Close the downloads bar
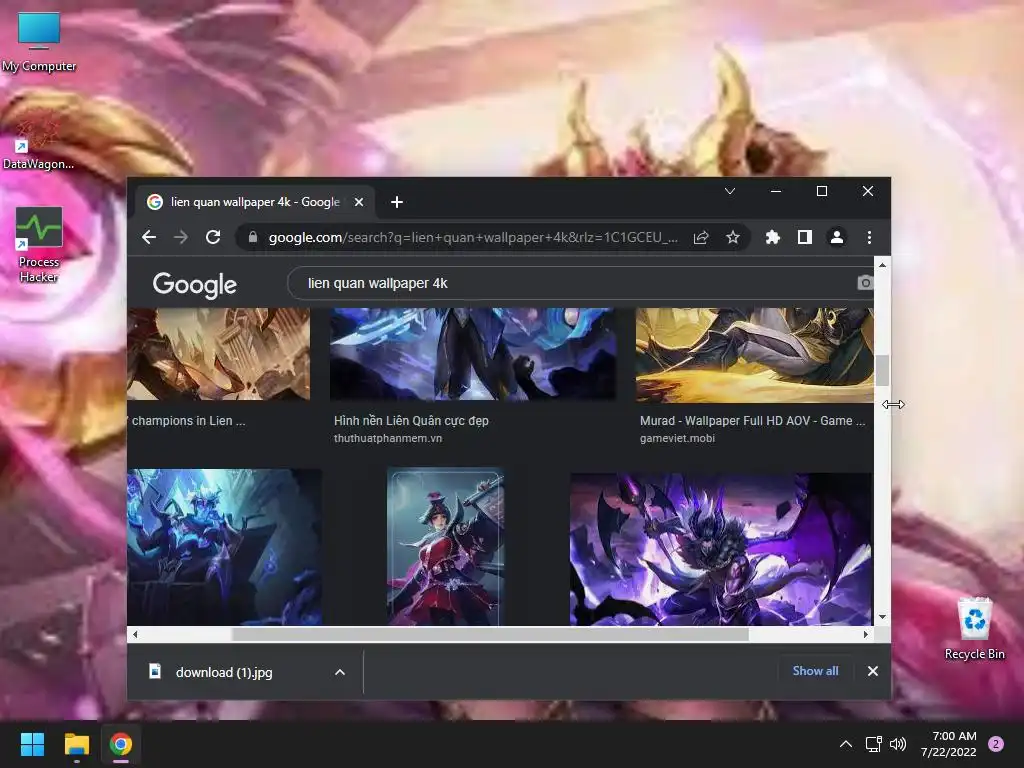 coord(872,671)
